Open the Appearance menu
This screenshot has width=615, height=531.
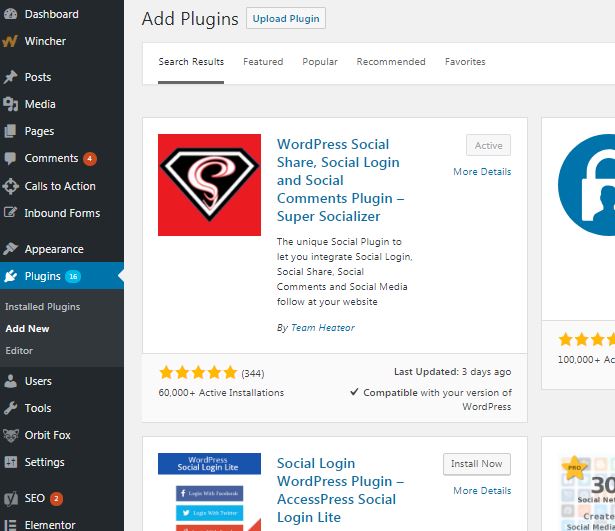point(54,249)
